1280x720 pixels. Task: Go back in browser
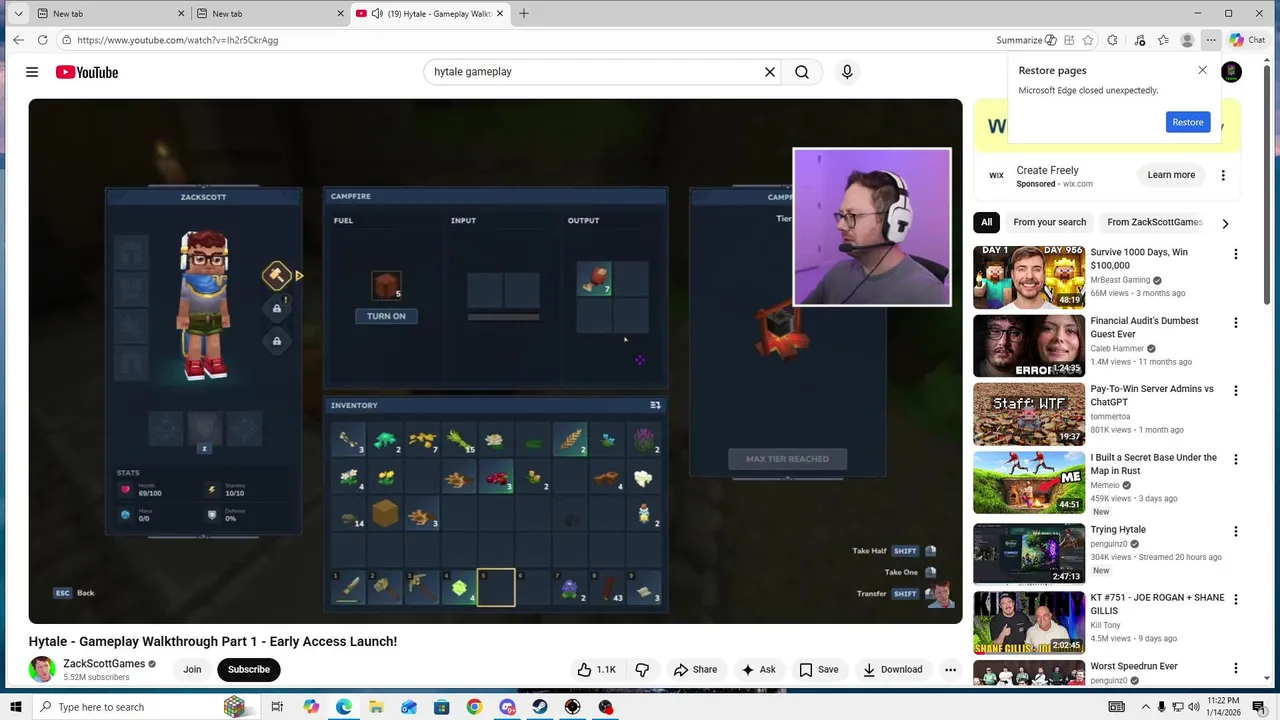pos(18,40)
